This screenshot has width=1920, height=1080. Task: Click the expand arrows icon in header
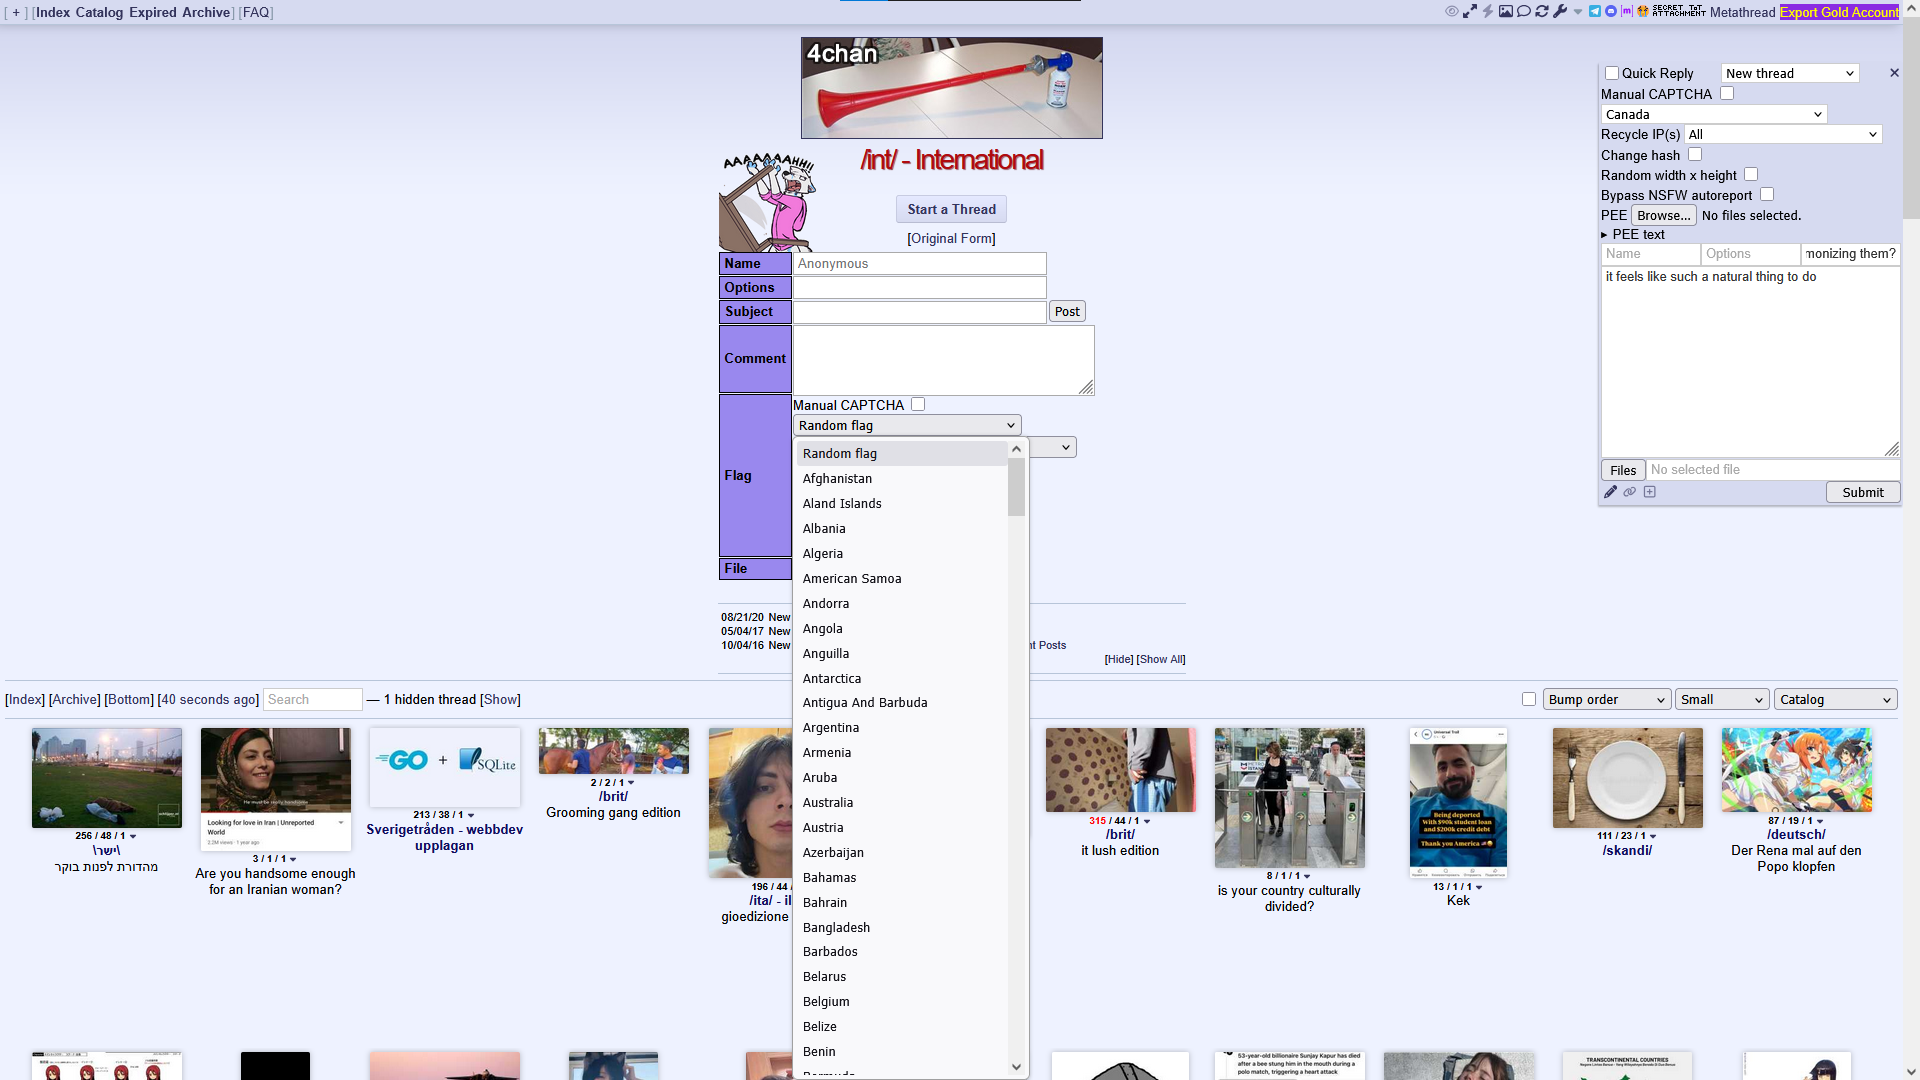1470,12
